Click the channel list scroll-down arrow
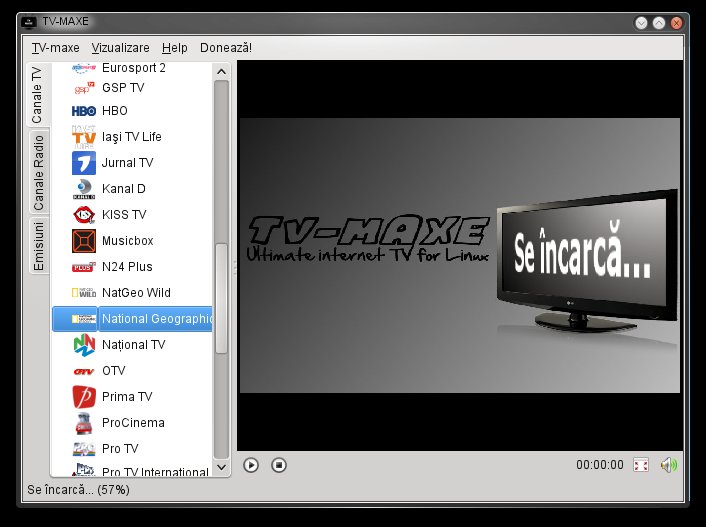Screen dimensions: 706x527 point(221,467)
